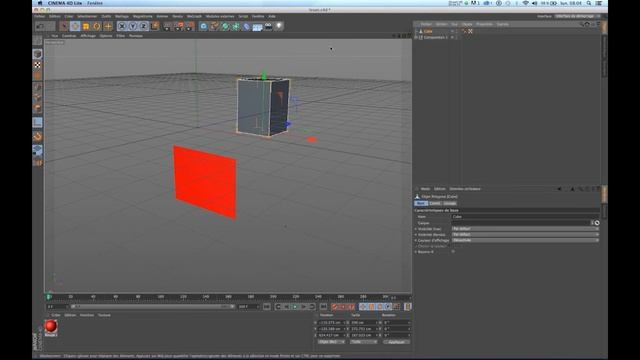
Task: Add a camera object
Action: [268, 26]
